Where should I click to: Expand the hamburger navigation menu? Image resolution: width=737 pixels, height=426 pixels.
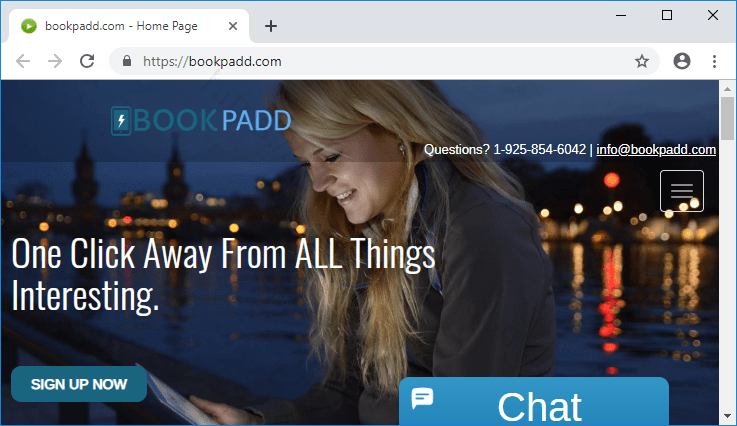tap(682, 190)
